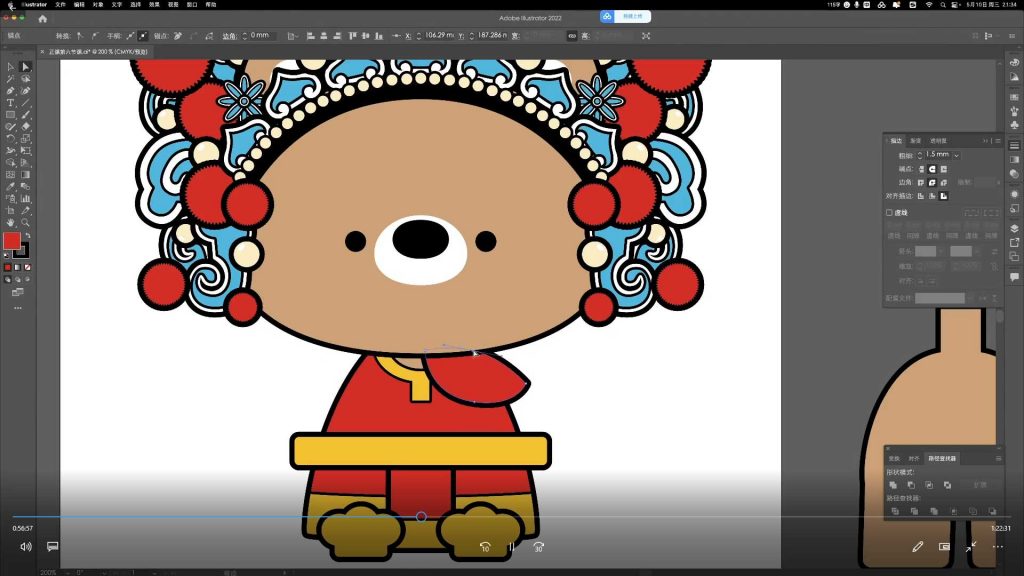The image size is (1024, 576).
Task: Click the blue cloud sync button at top
Action: coord(607,15)
